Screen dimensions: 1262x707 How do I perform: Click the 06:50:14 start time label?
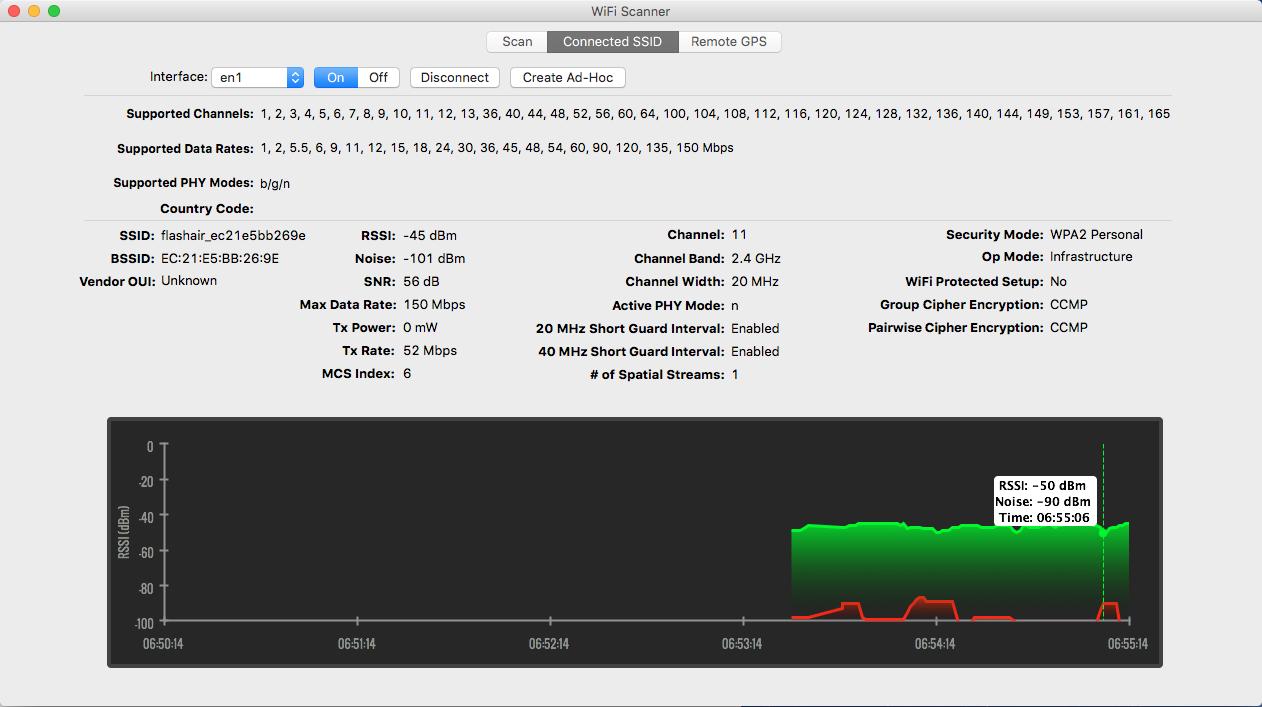163,644
